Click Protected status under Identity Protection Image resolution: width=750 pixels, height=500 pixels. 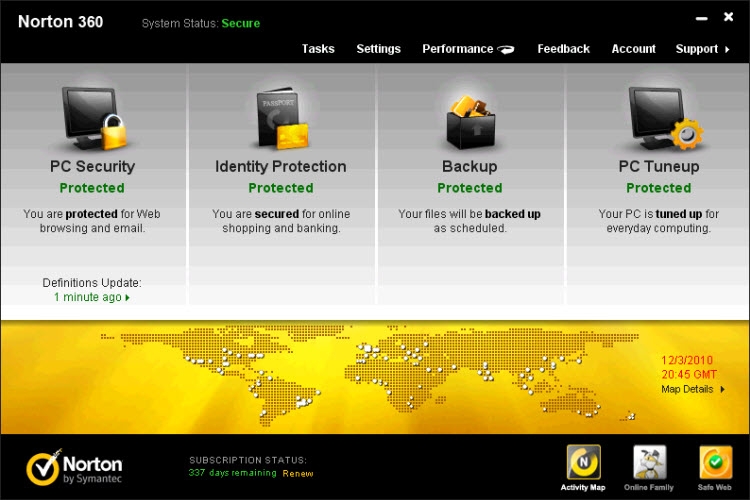coord(281,188)
